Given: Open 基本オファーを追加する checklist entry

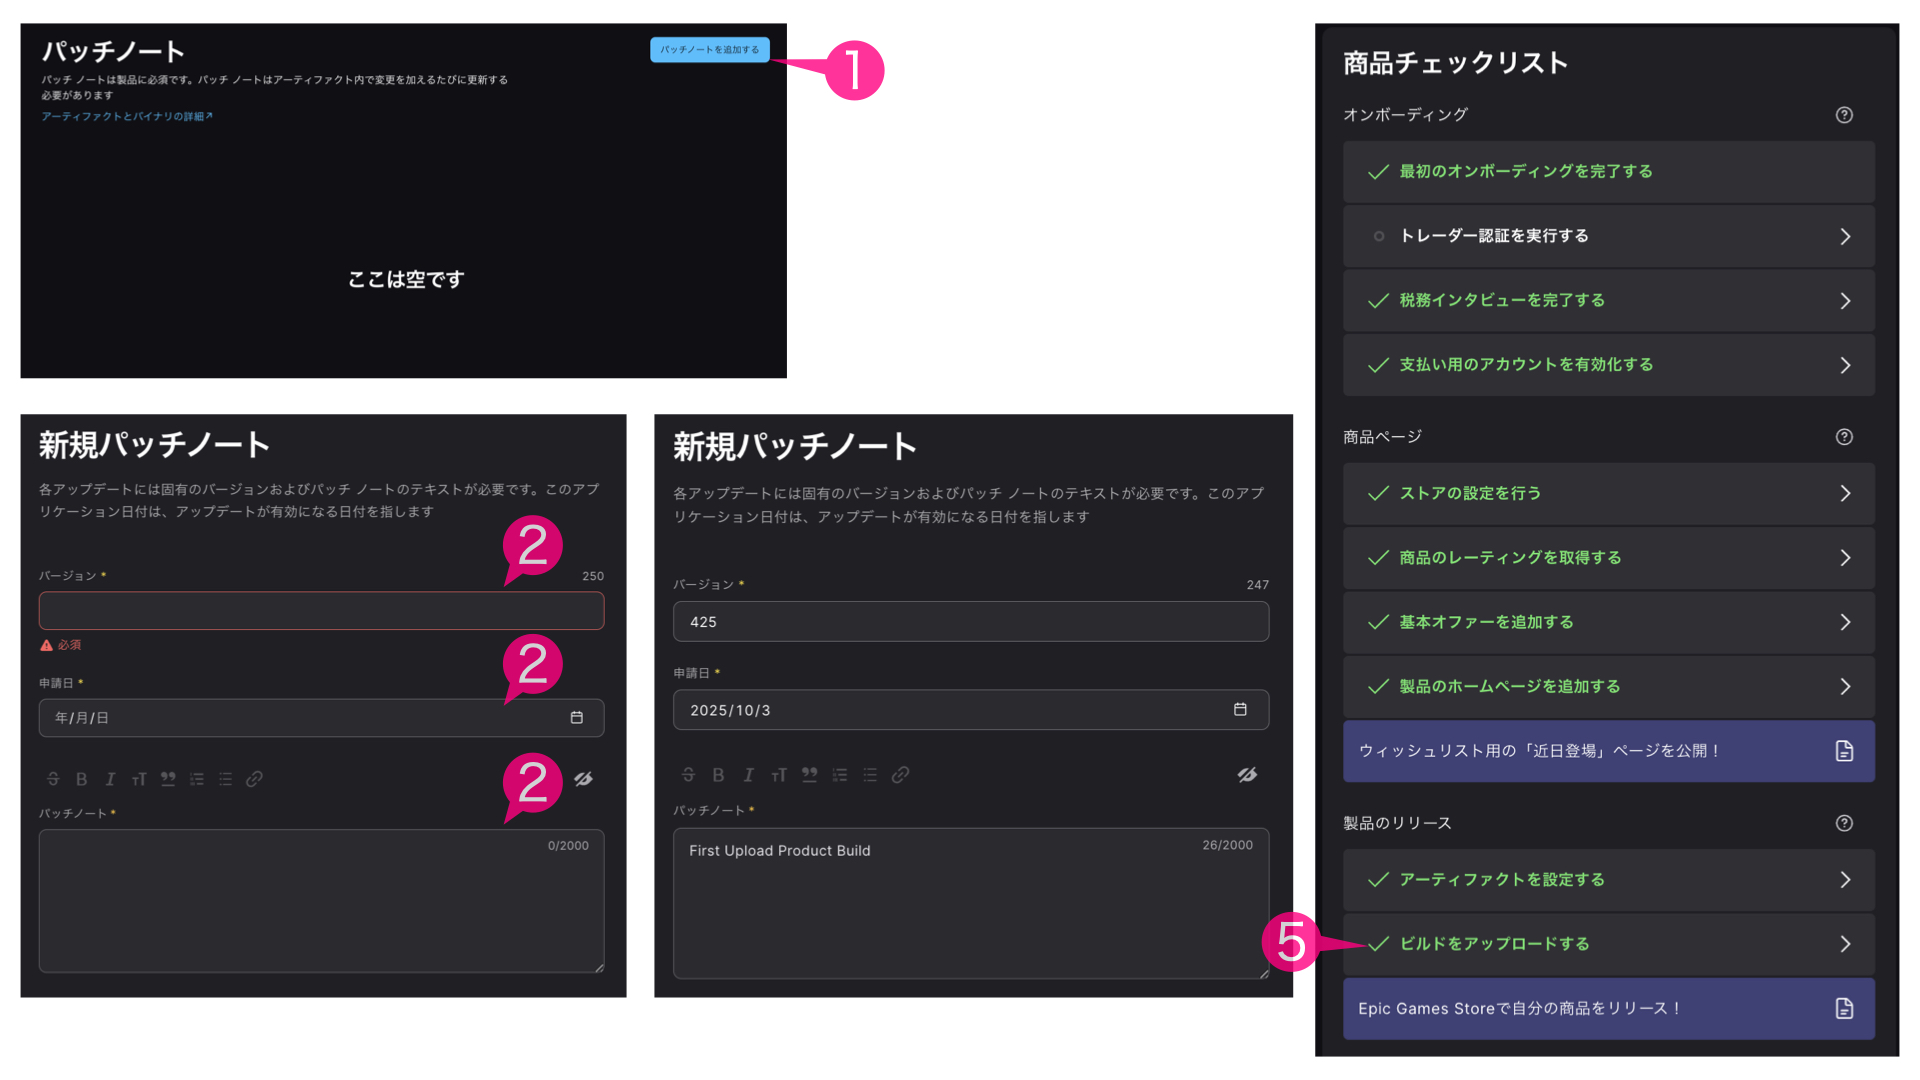Looking at the screenshot, I should (x=1608, y=622).
